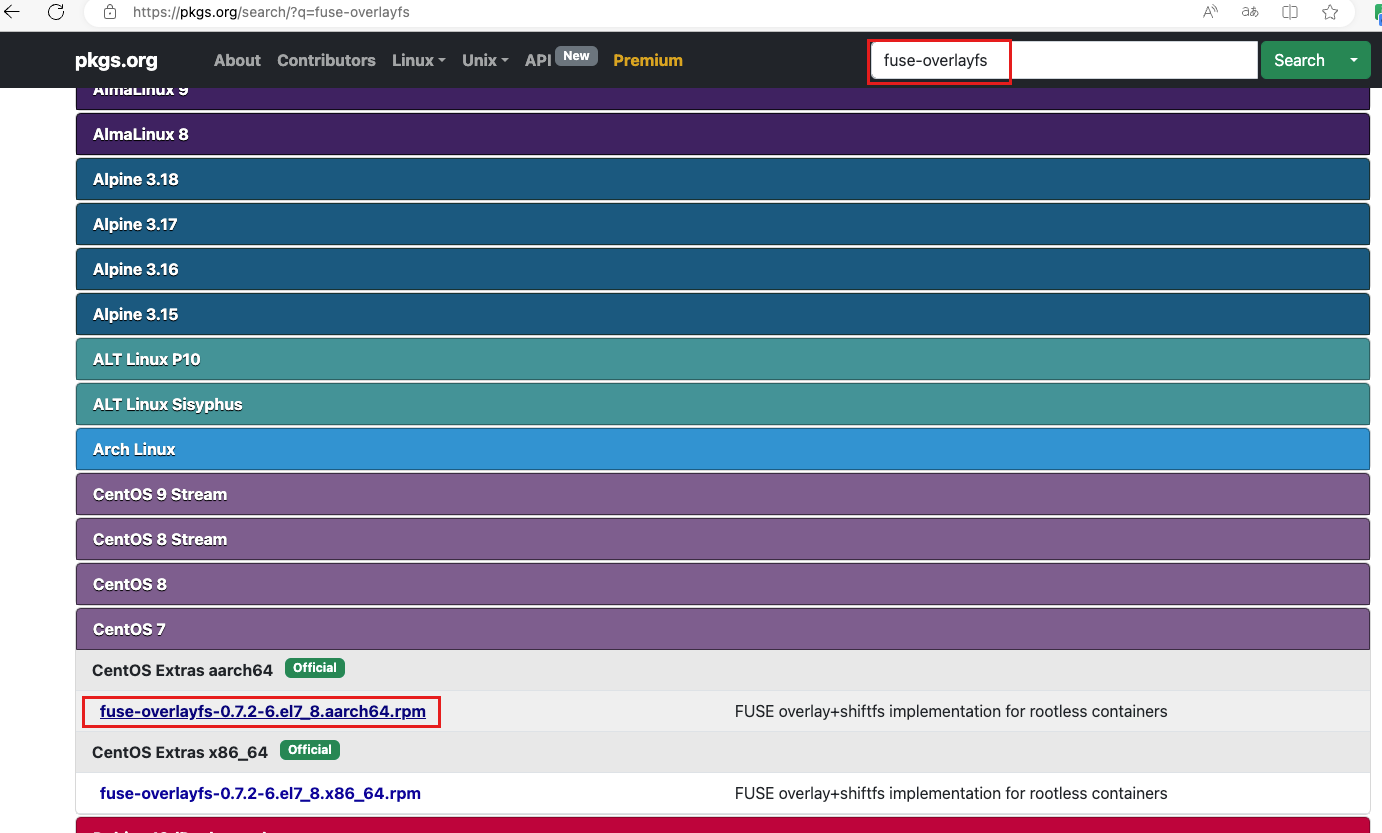
Task: Expand the Alpine 3.15 section
Action: point(722,314)
